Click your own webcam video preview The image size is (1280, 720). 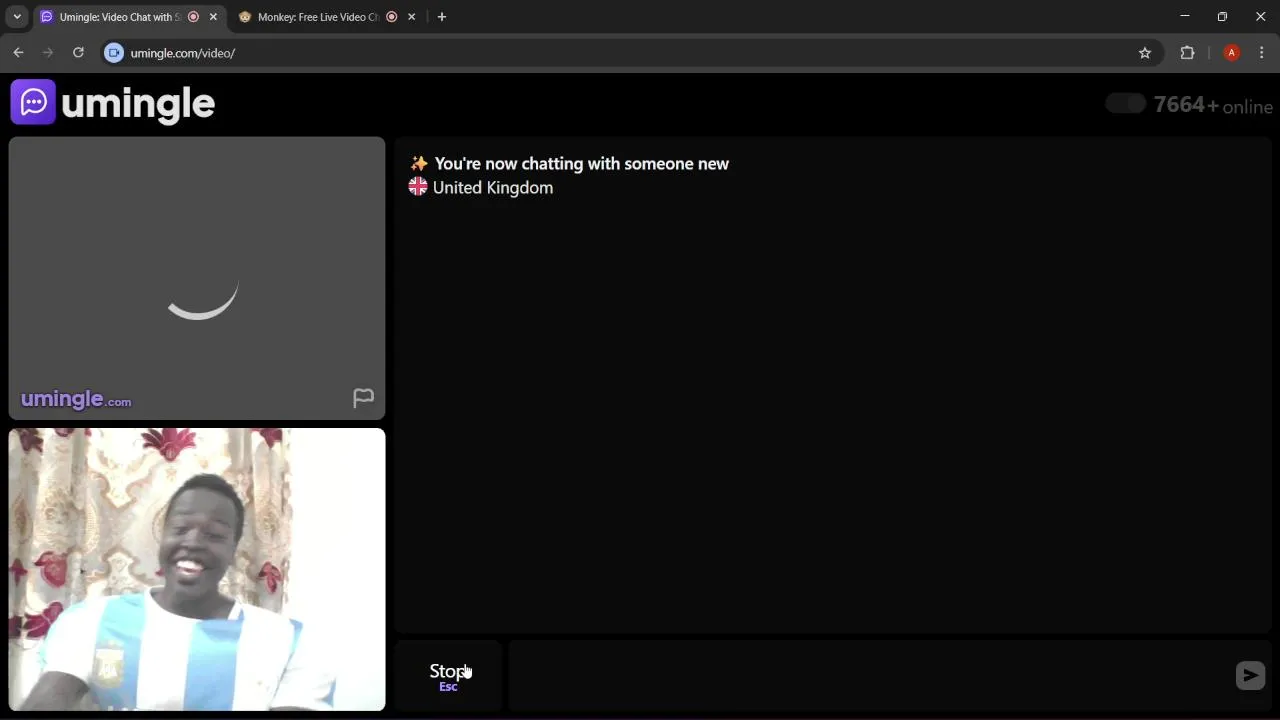click(x=197, y=569)
